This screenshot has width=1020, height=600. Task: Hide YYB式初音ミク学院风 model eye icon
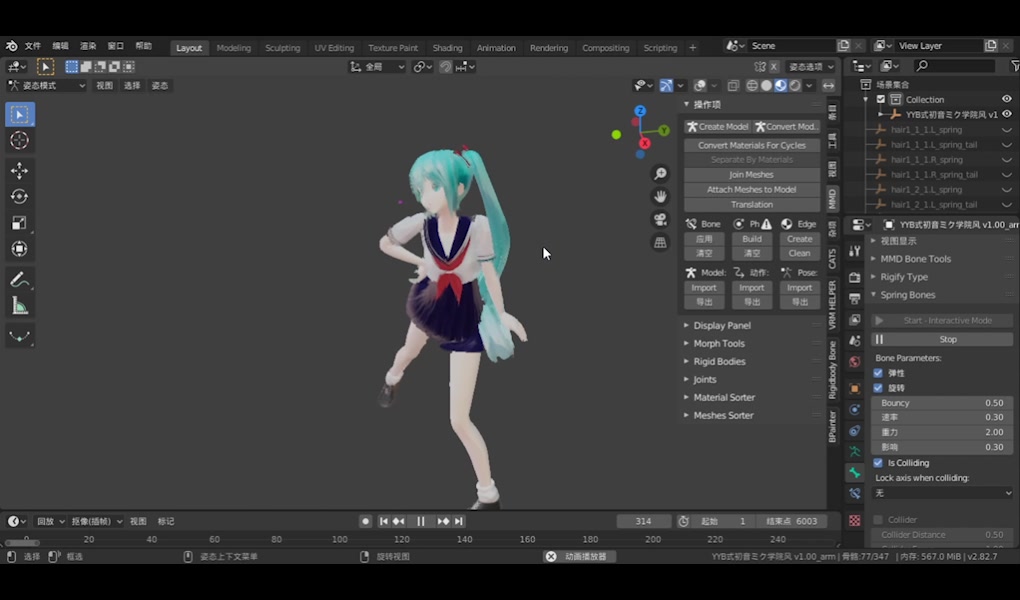coord(1007,115)
